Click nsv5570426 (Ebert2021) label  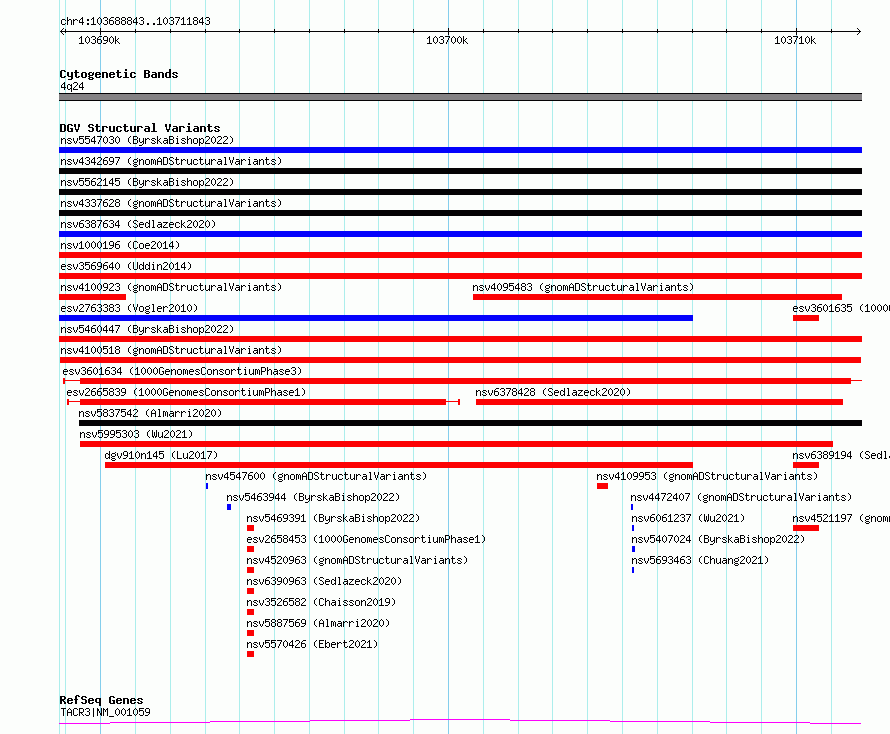pos(312,644)
